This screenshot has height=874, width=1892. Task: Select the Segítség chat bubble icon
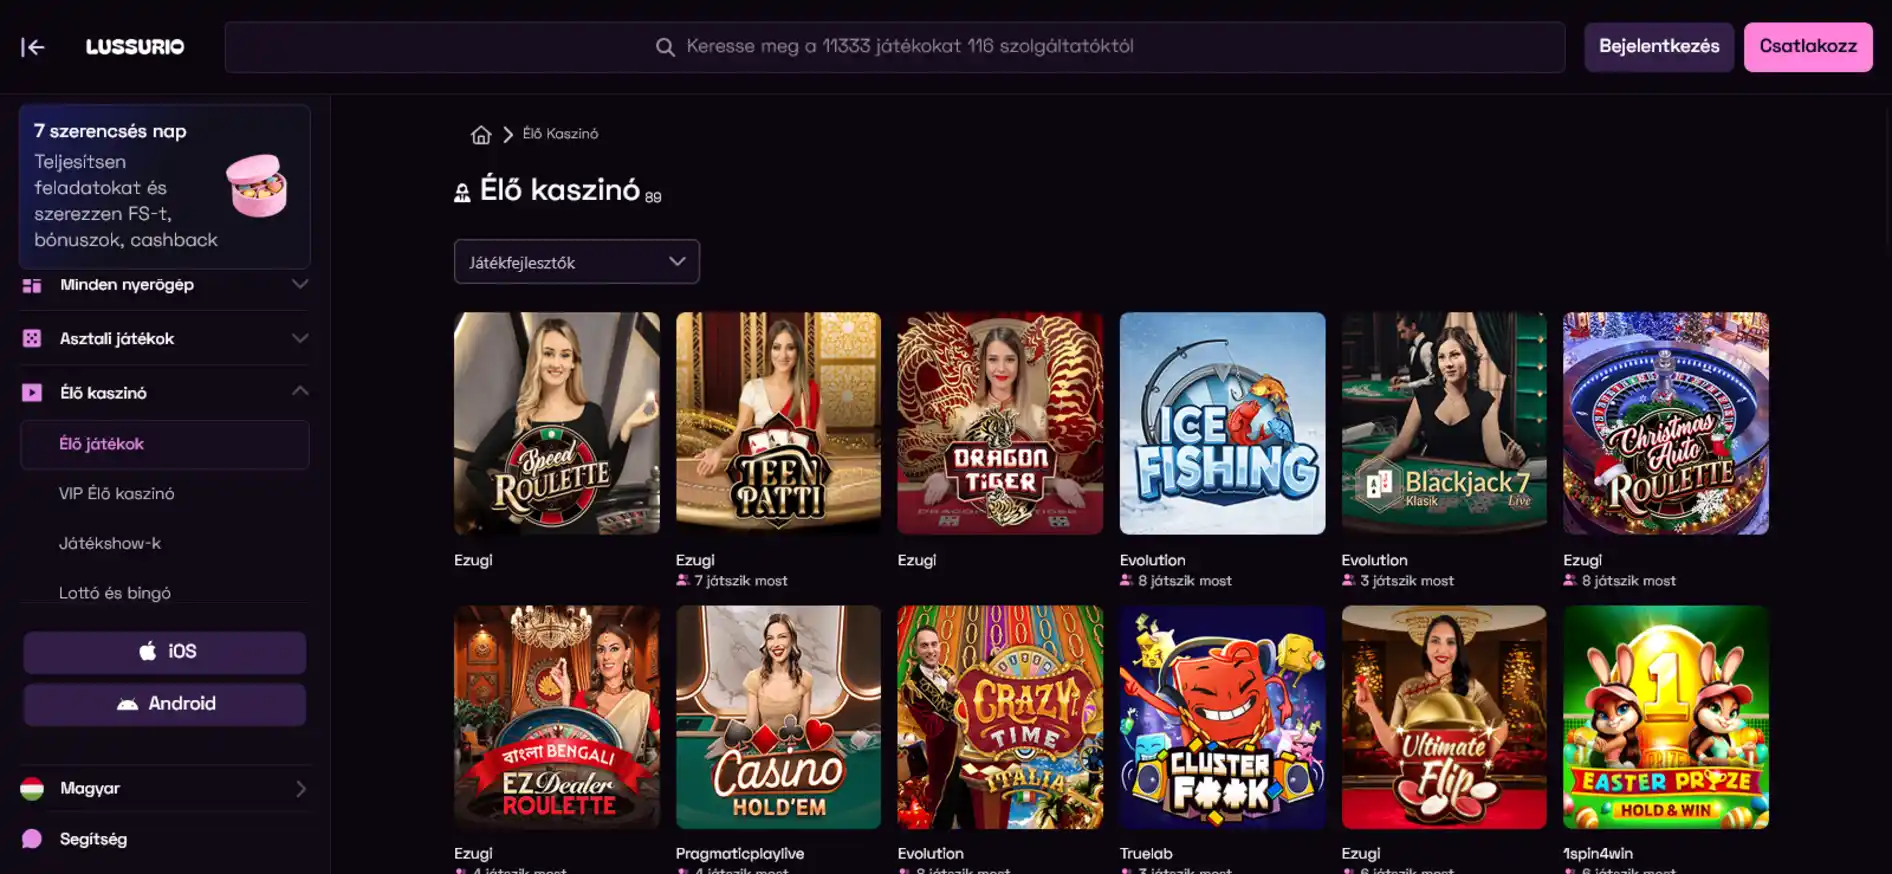(32, 839)
